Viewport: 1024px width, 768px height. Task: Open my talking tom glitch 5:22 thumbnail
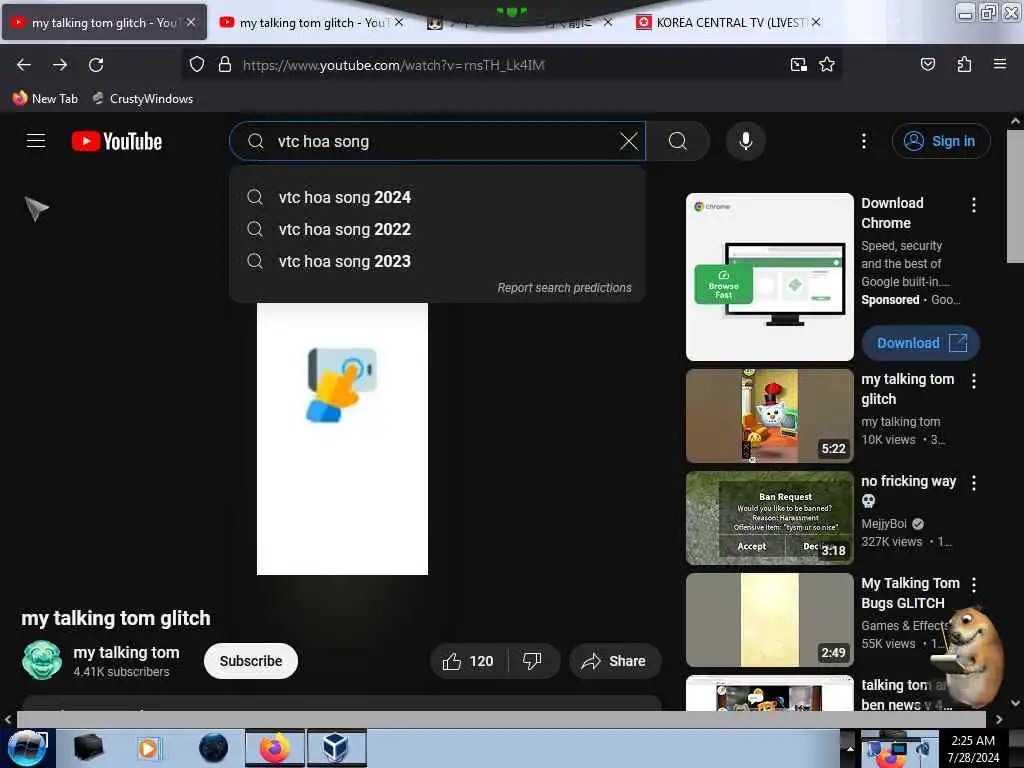coord(769,416)
